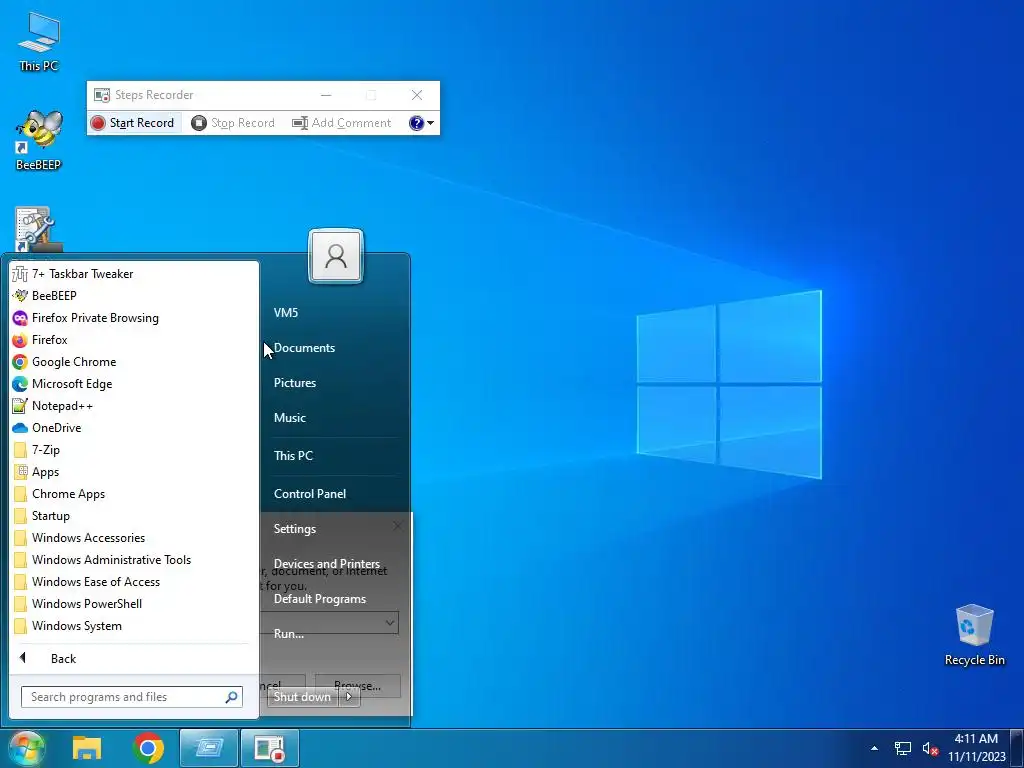Open Documents from the Start menu
Viewport: 1024px width, 768px height.
(x=304, y=348)
